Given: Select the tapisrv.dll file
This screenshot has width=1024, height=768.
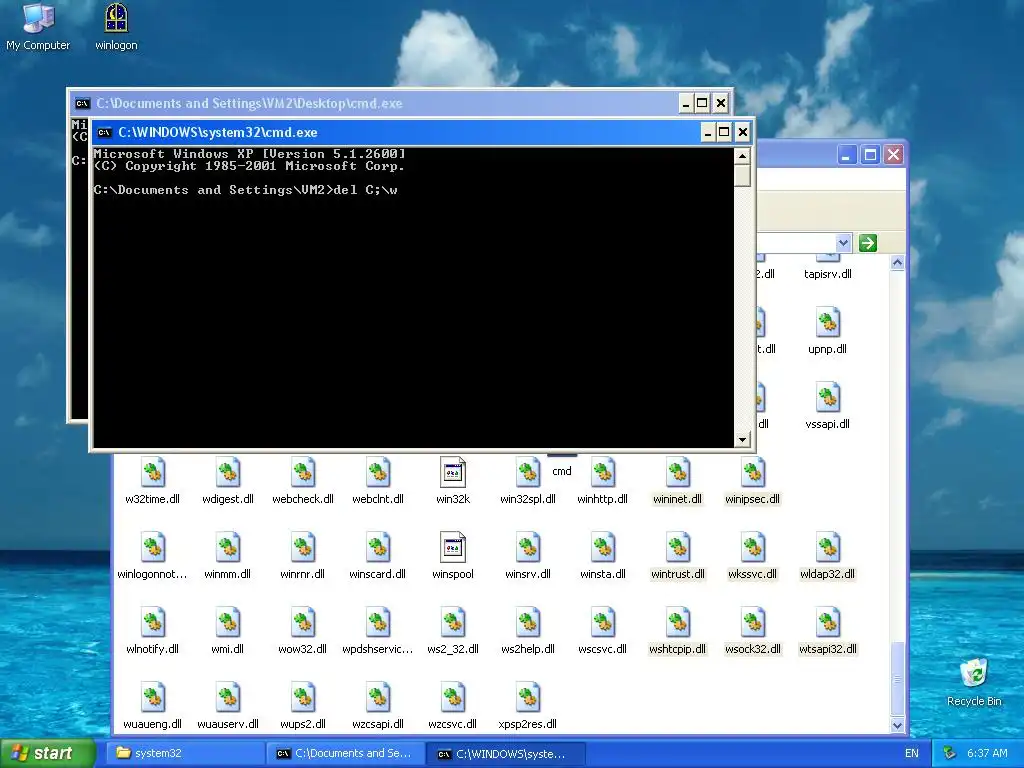Looking at the screenshot, I should (x=827, y=269).
